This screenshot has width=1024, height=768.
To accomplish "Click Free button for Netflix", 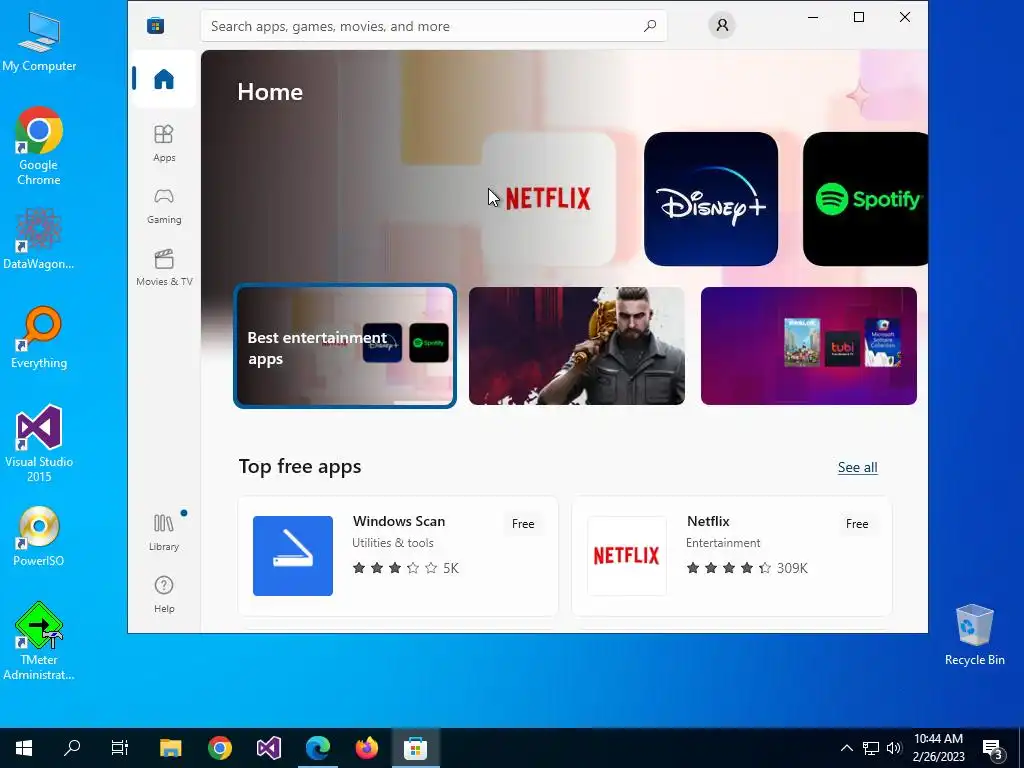I will 857,524.
